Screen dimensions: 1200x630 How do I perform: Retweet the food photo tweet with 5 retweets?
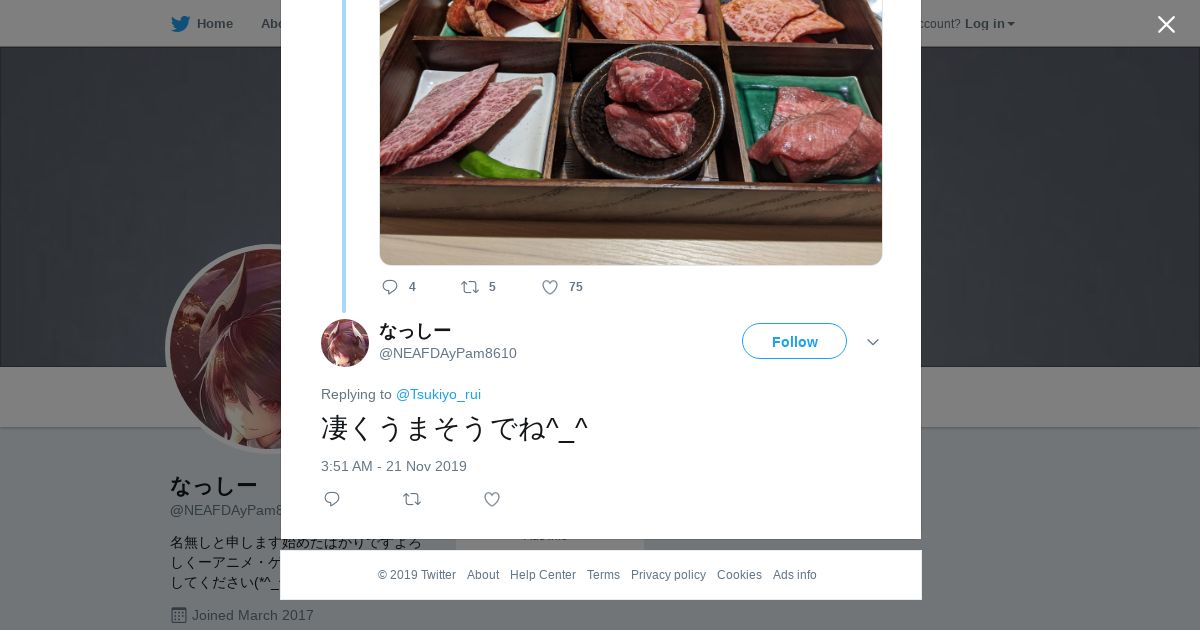470,287
